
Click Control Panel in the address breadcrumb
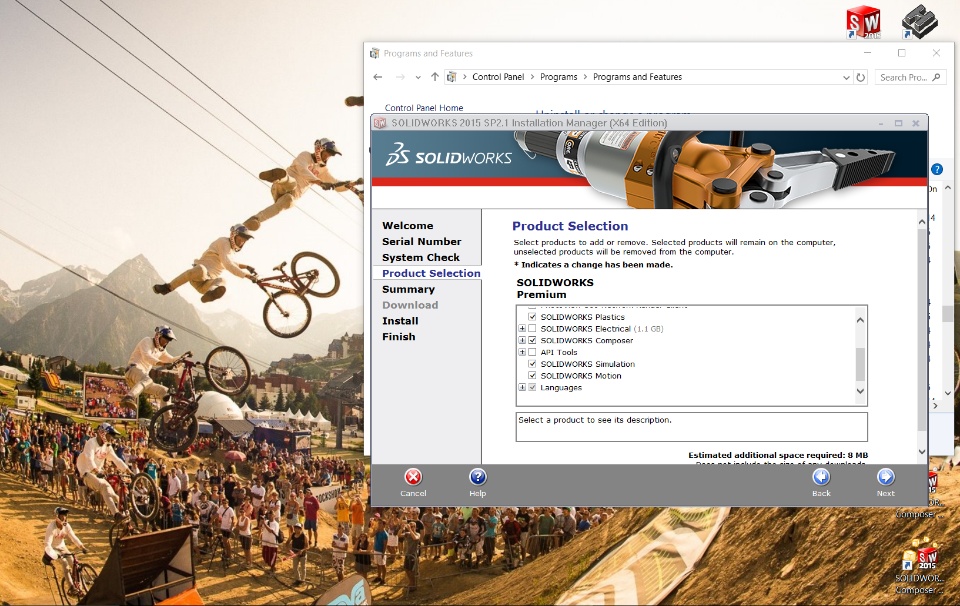pyautogui.click(x=498, y=77)
